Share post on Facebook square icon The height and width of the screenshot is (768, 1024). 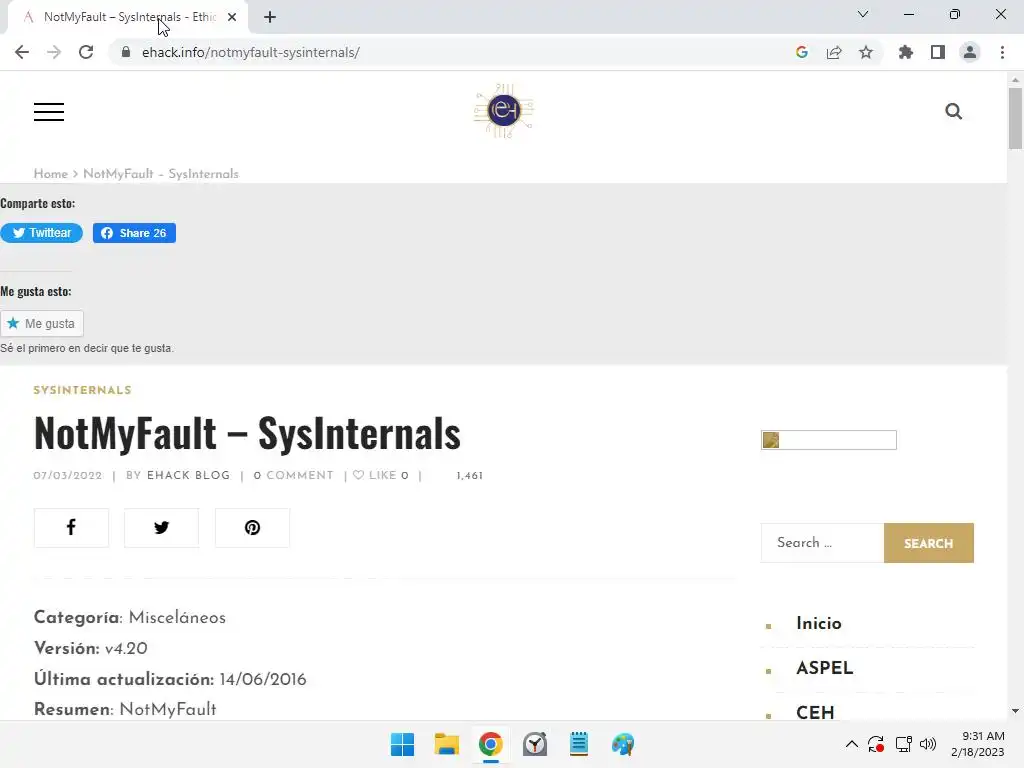pyautogui.click(x=71, y=528)
